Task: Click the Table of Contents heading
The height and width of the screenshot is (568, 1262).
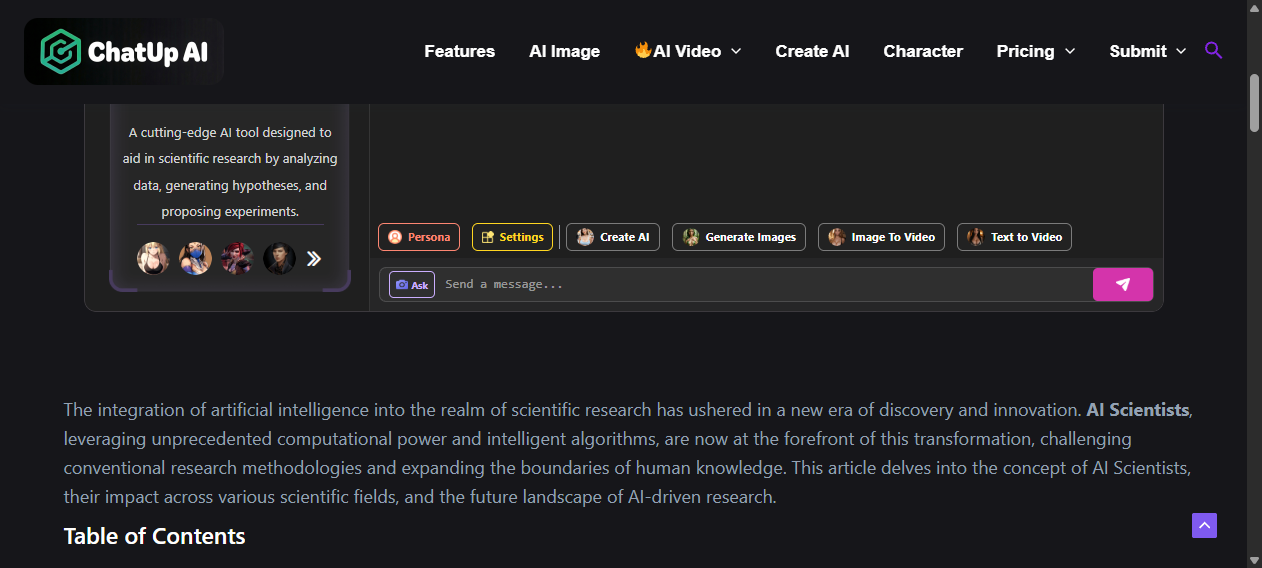Action: 155,536
